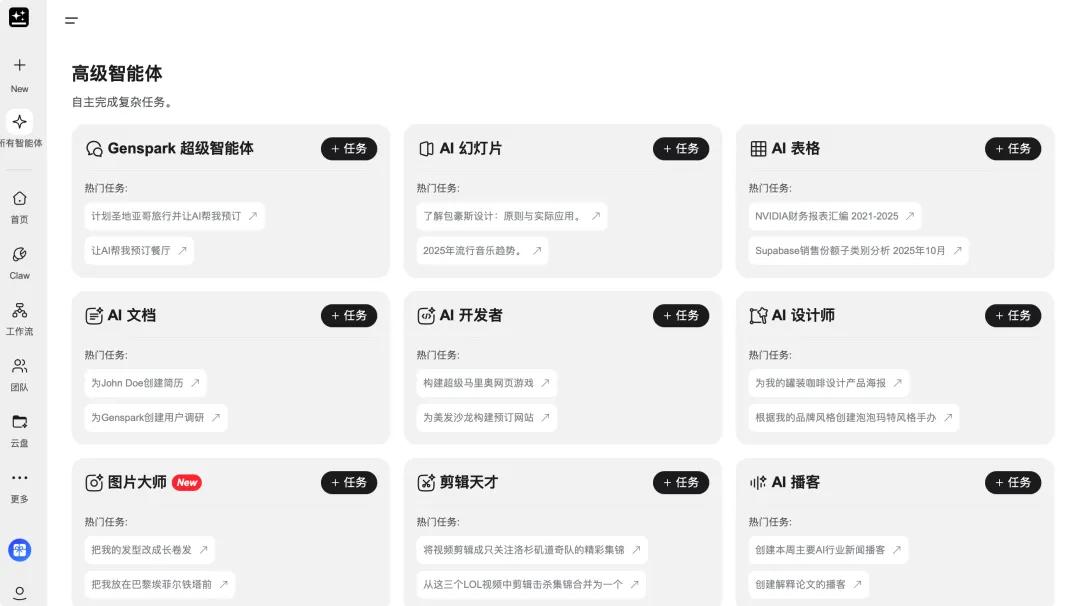Click the AI 开发者 card title

click(471, 315)
